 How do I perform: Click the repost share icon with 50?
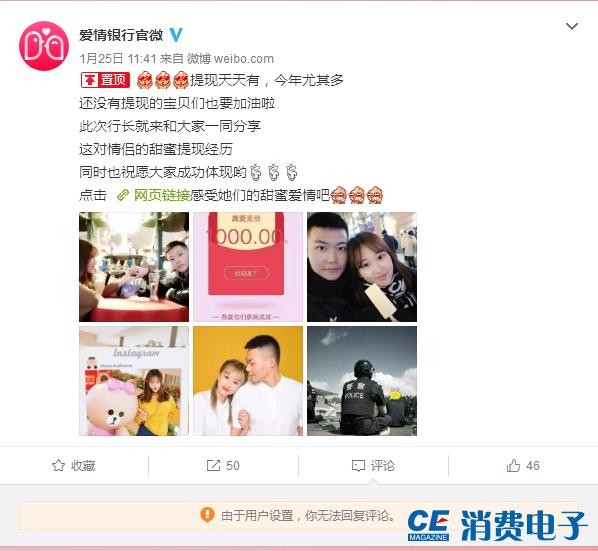click(x=213, y=466)
